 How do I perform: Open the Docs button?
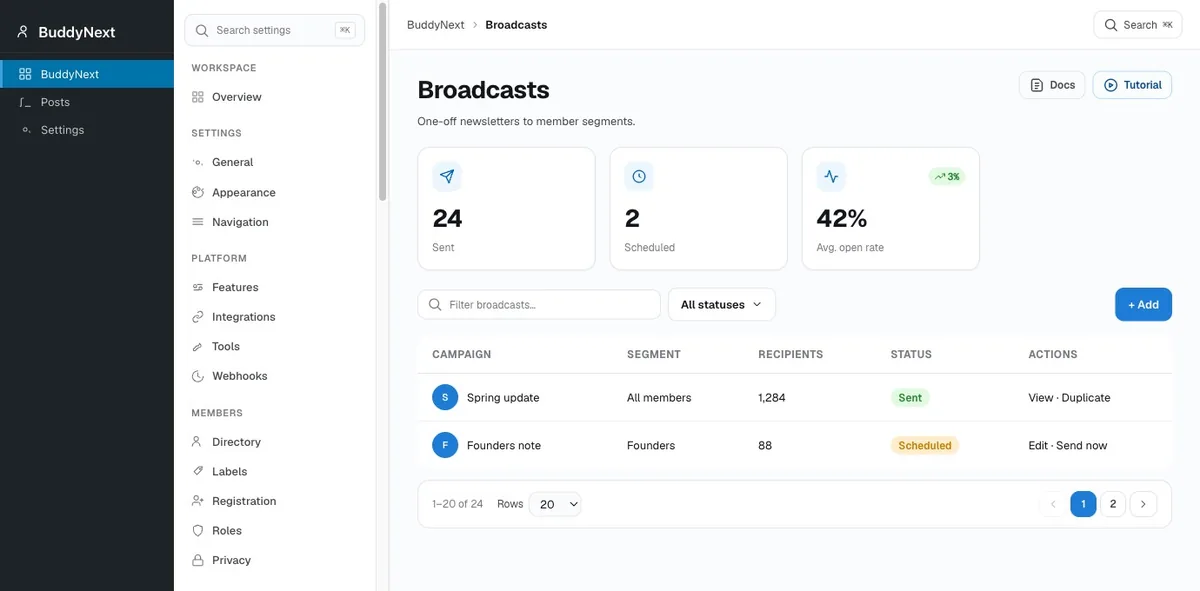tap(1052, 85)
